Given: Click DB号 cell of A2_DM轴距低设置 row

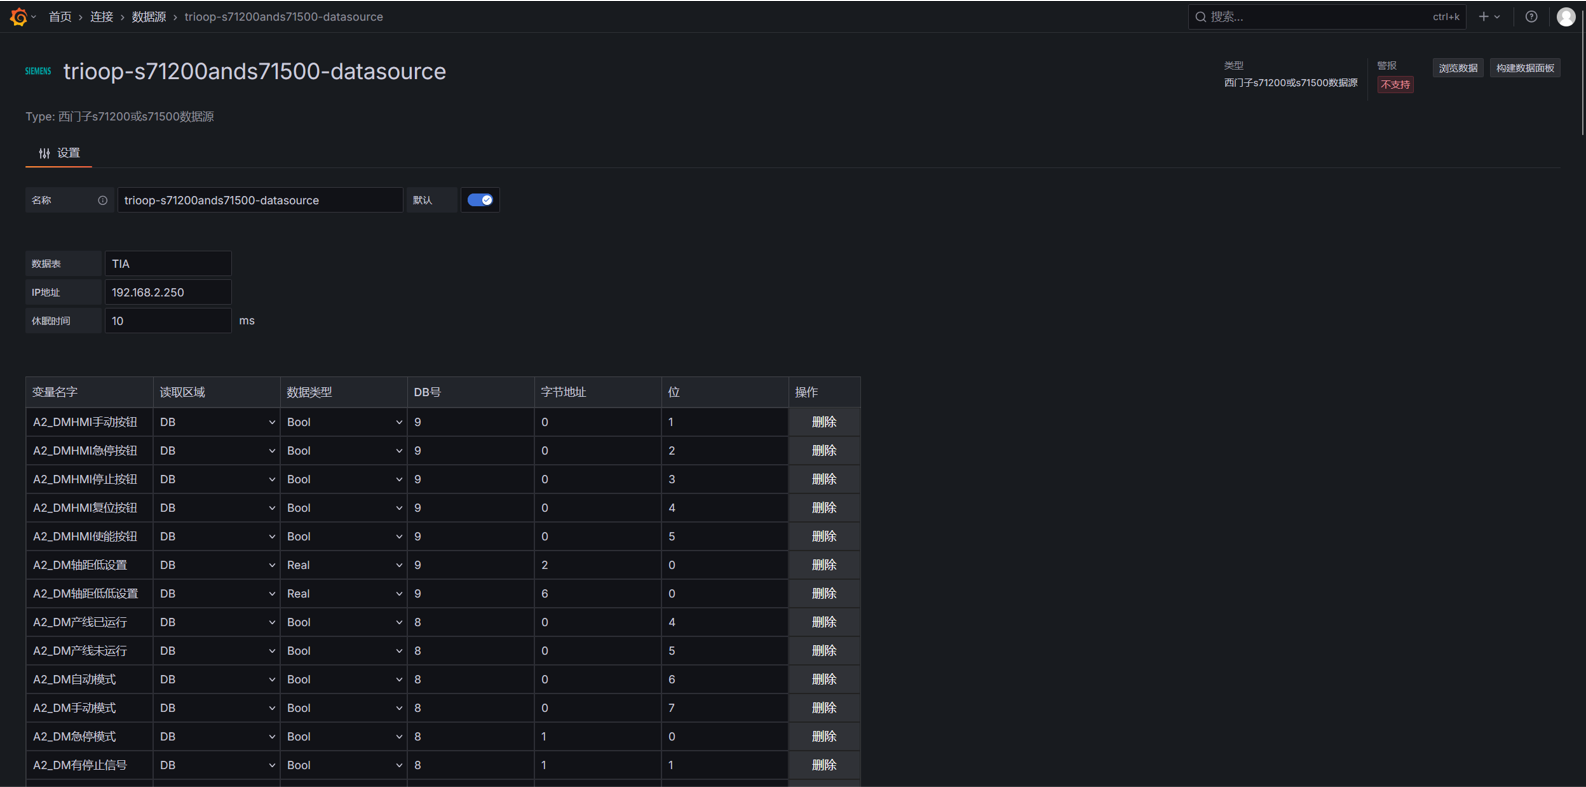Looking at the screenshot, I should [471, 565].
